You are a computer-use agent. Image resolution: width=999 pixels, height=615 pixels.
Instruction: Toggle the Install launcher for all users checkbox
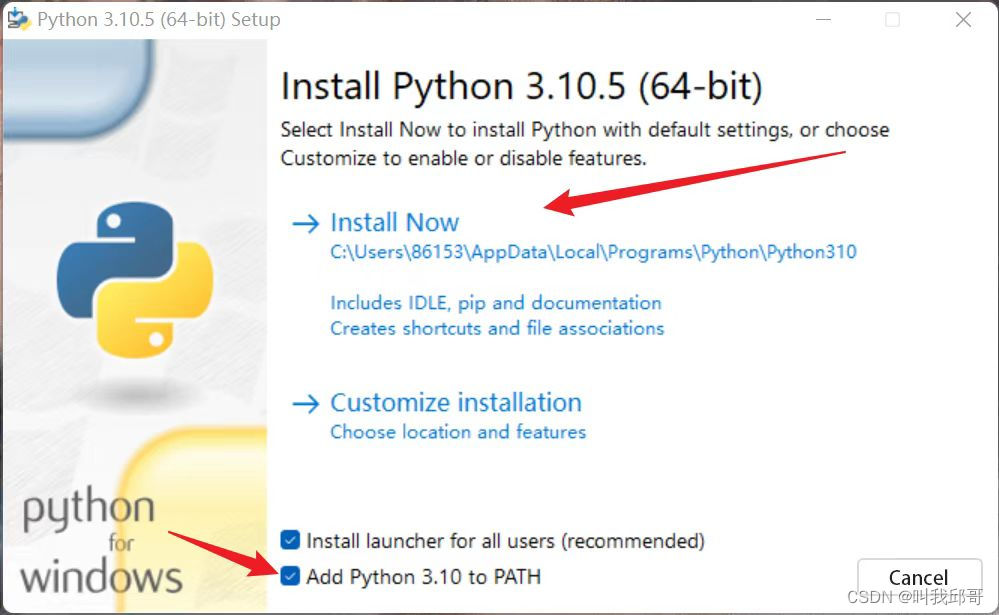tap(290, 541)
